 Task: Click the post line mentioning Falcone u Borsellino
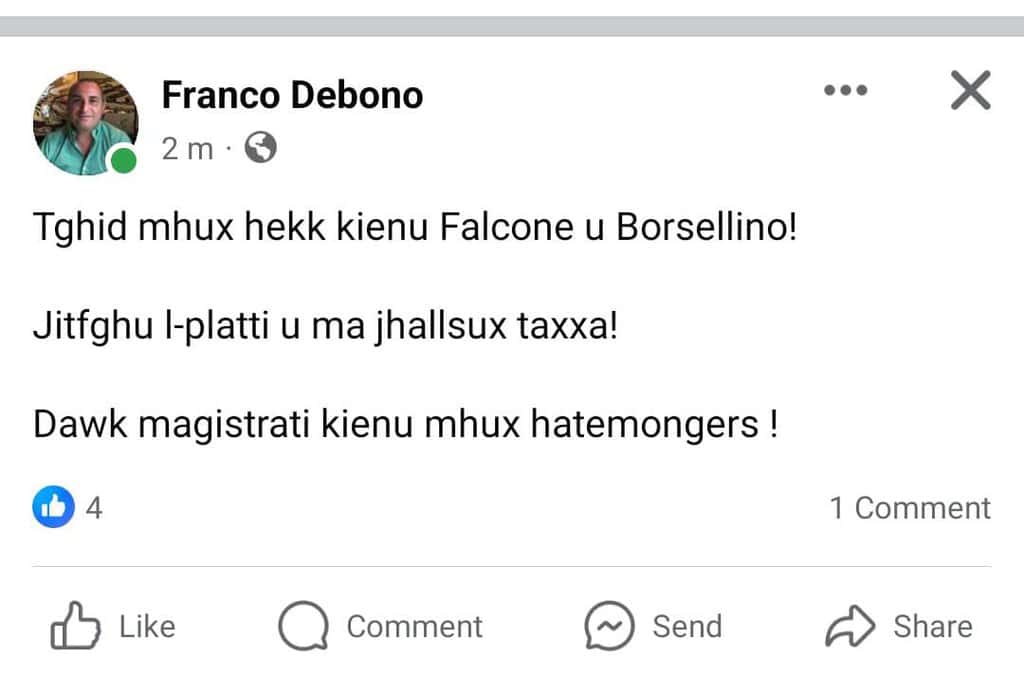tap(415, 230)
